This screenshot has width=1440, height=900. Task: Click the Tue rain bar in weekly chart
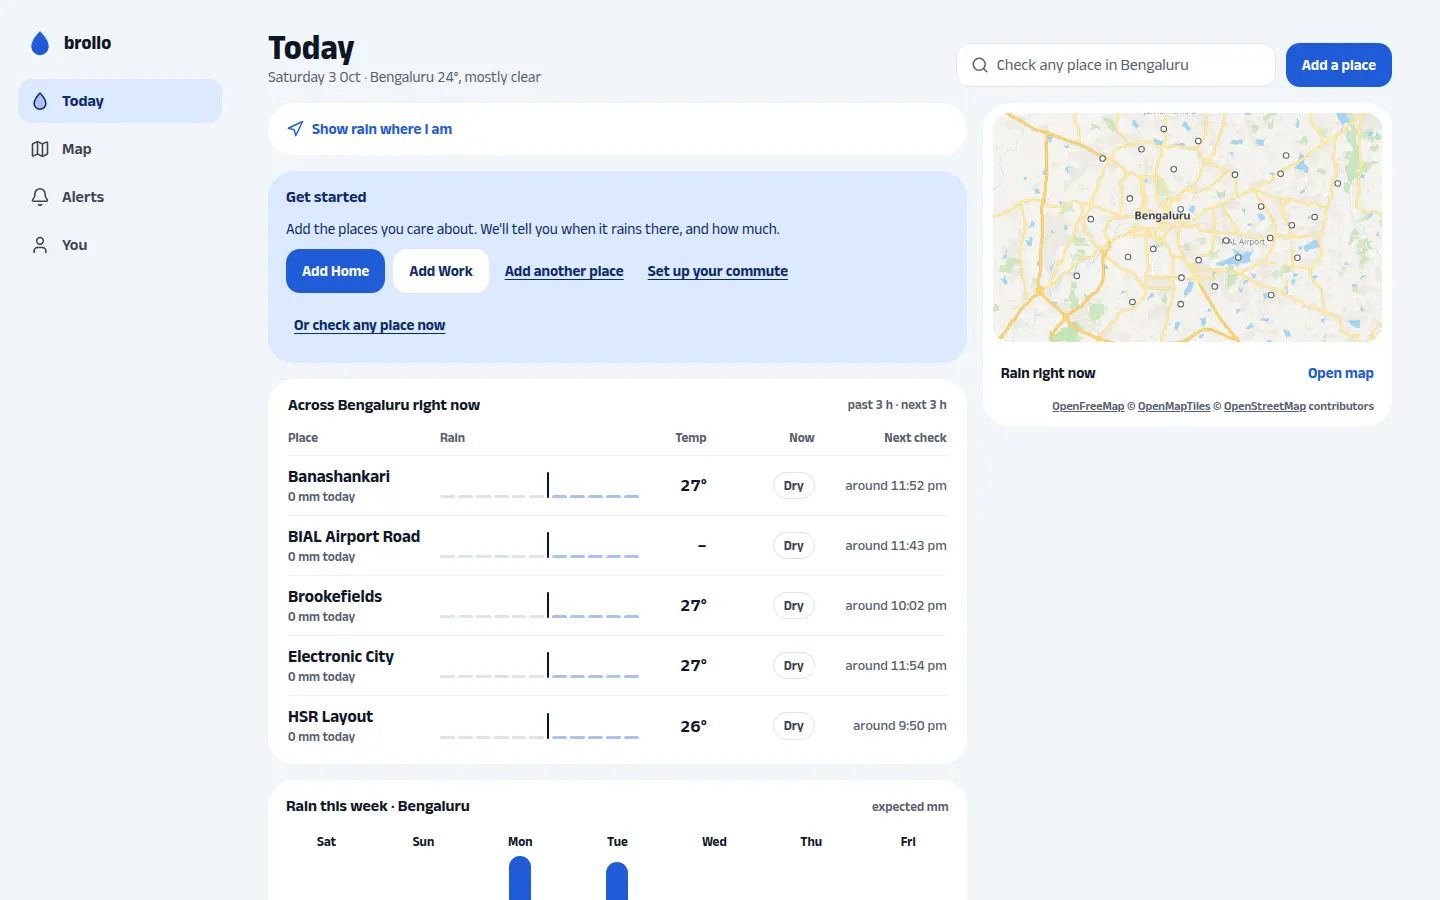pos(617,881)
